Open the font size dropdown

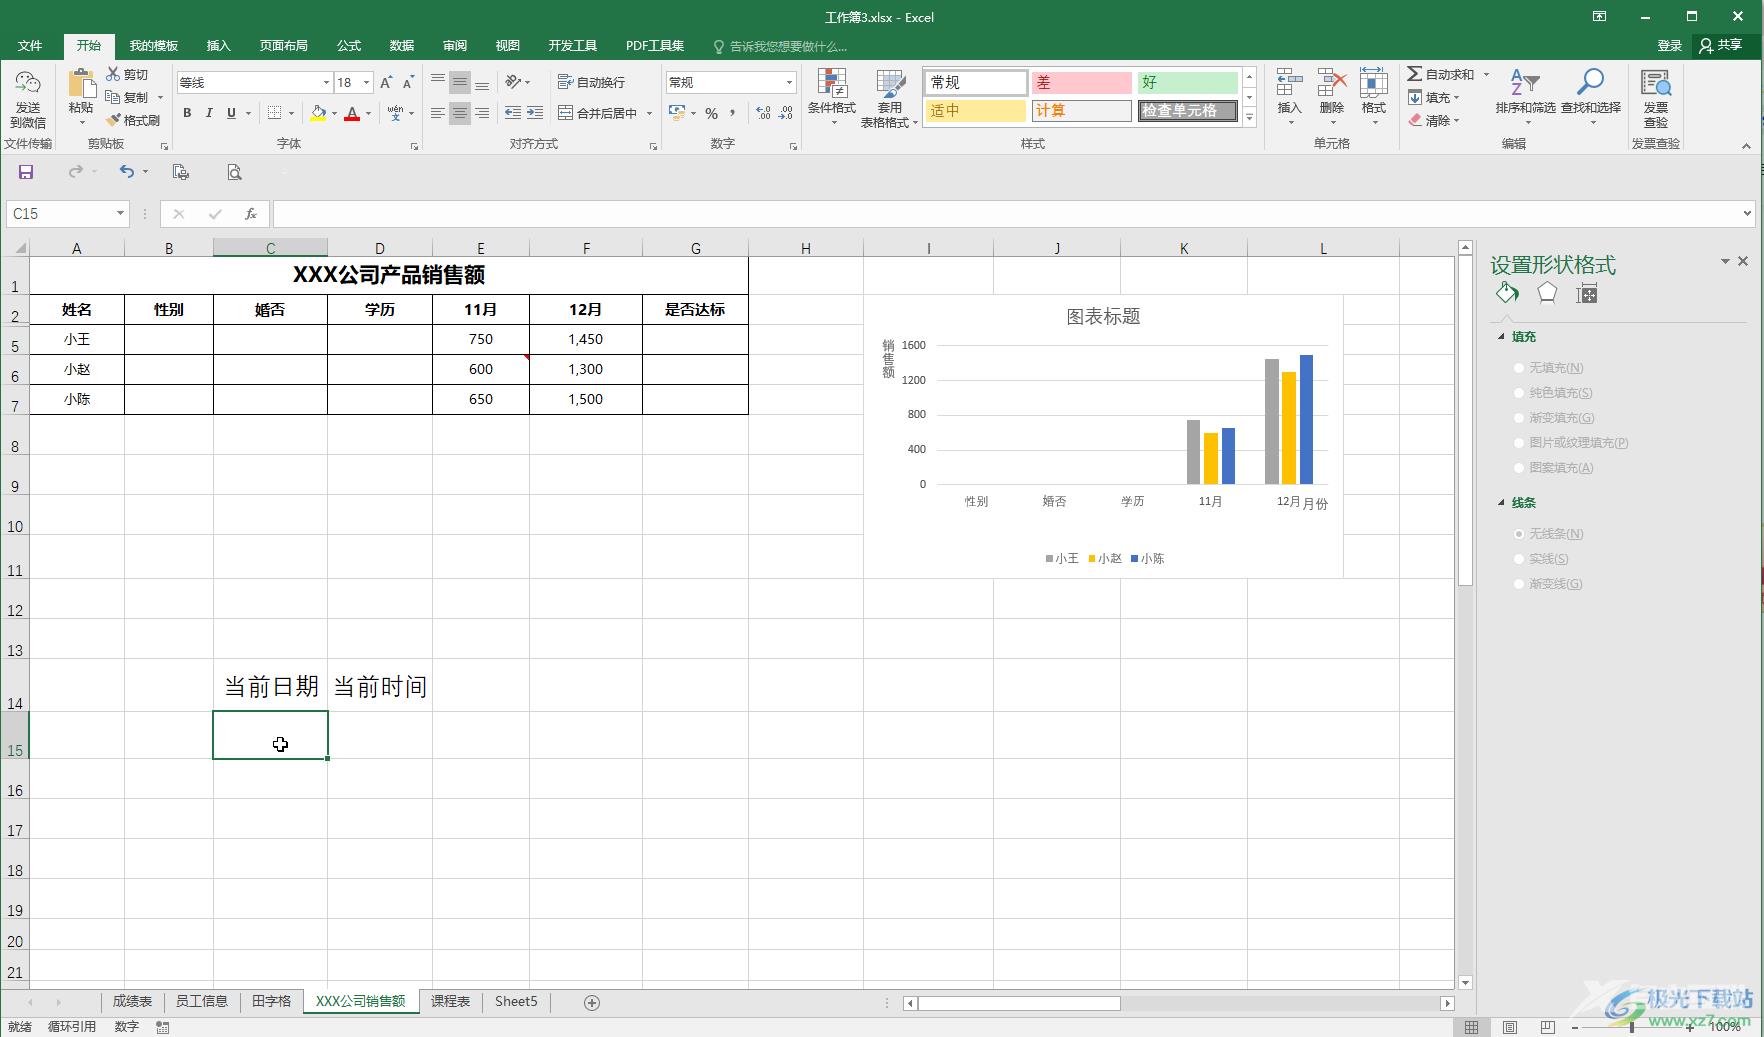pos(367,82)
